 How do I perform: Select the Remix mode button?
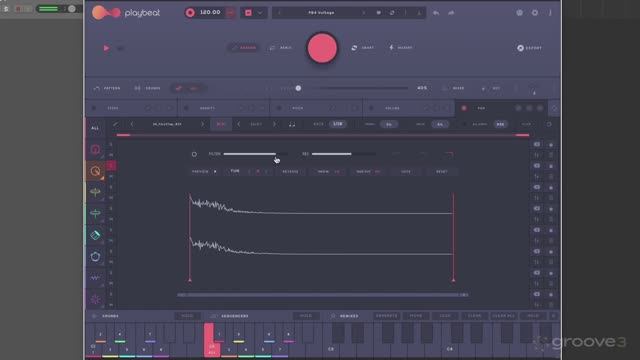[281, 48]
